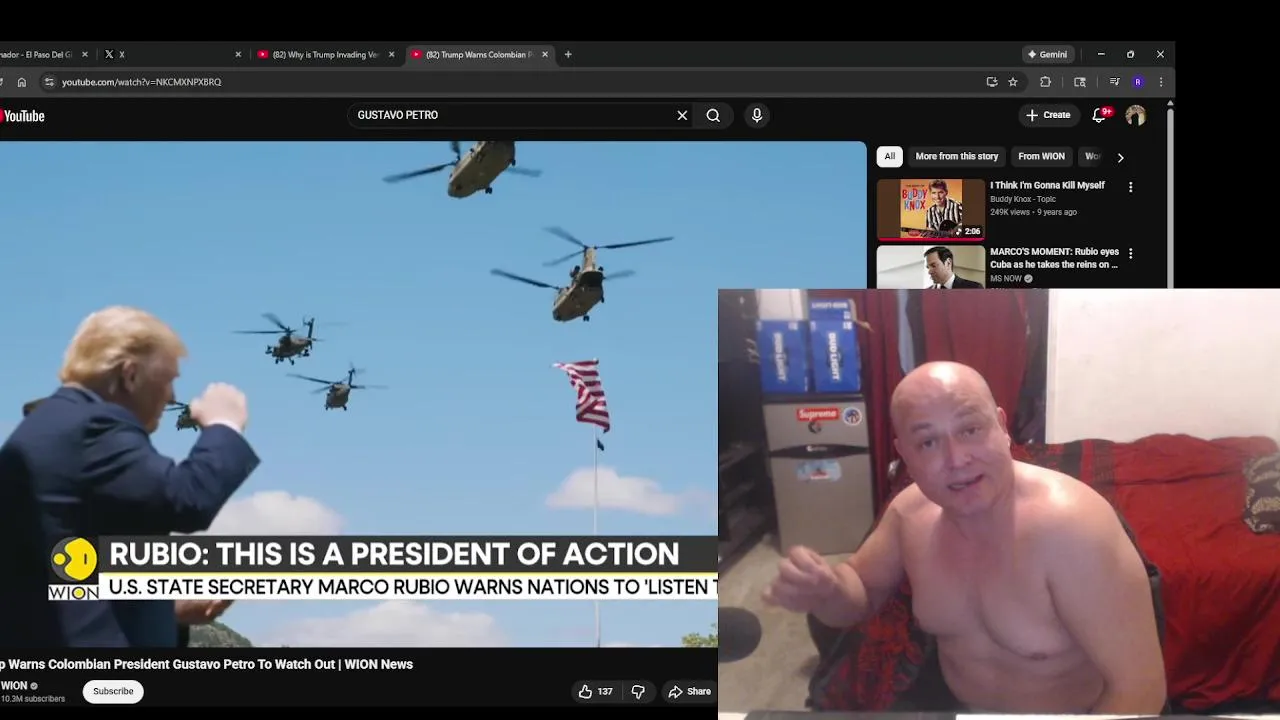Click the magnifier search button
1280x720 pixels.
[713, 115]
